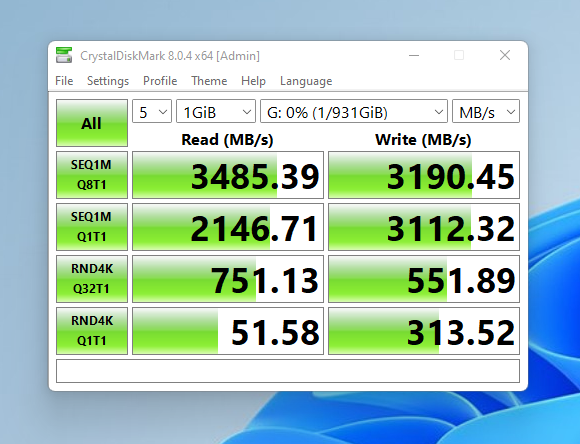Open the Theme menu

point(209,81)
